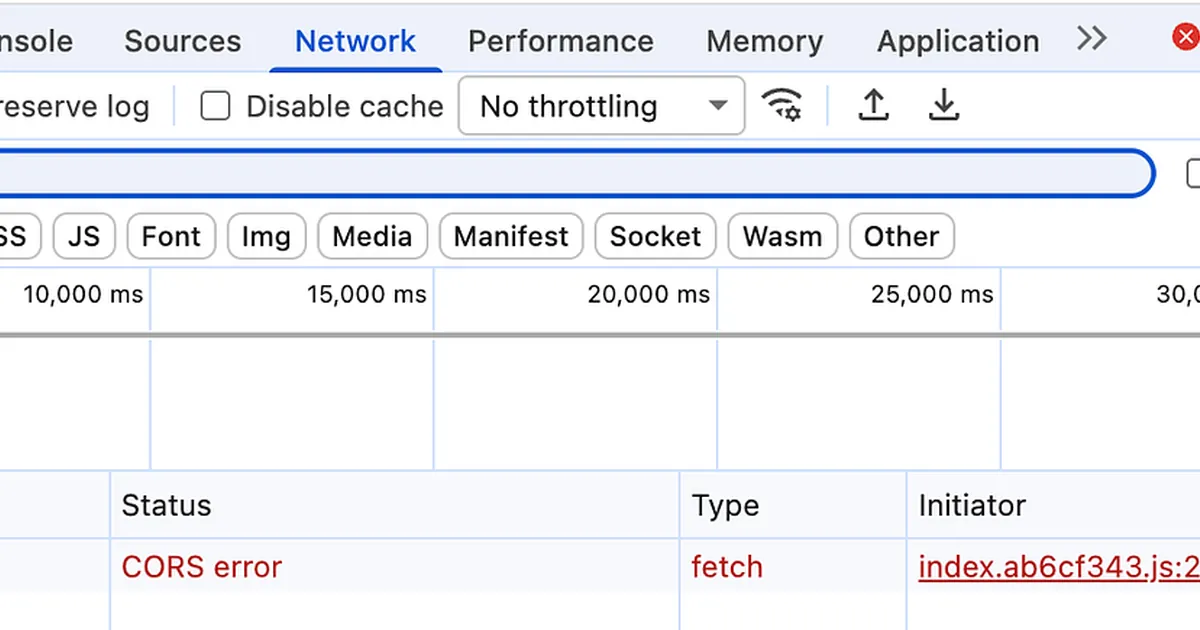Click the 10,000 ms timeline marker
The height and width of the screenshot is (630, 1200).
(x=83, y=294)
